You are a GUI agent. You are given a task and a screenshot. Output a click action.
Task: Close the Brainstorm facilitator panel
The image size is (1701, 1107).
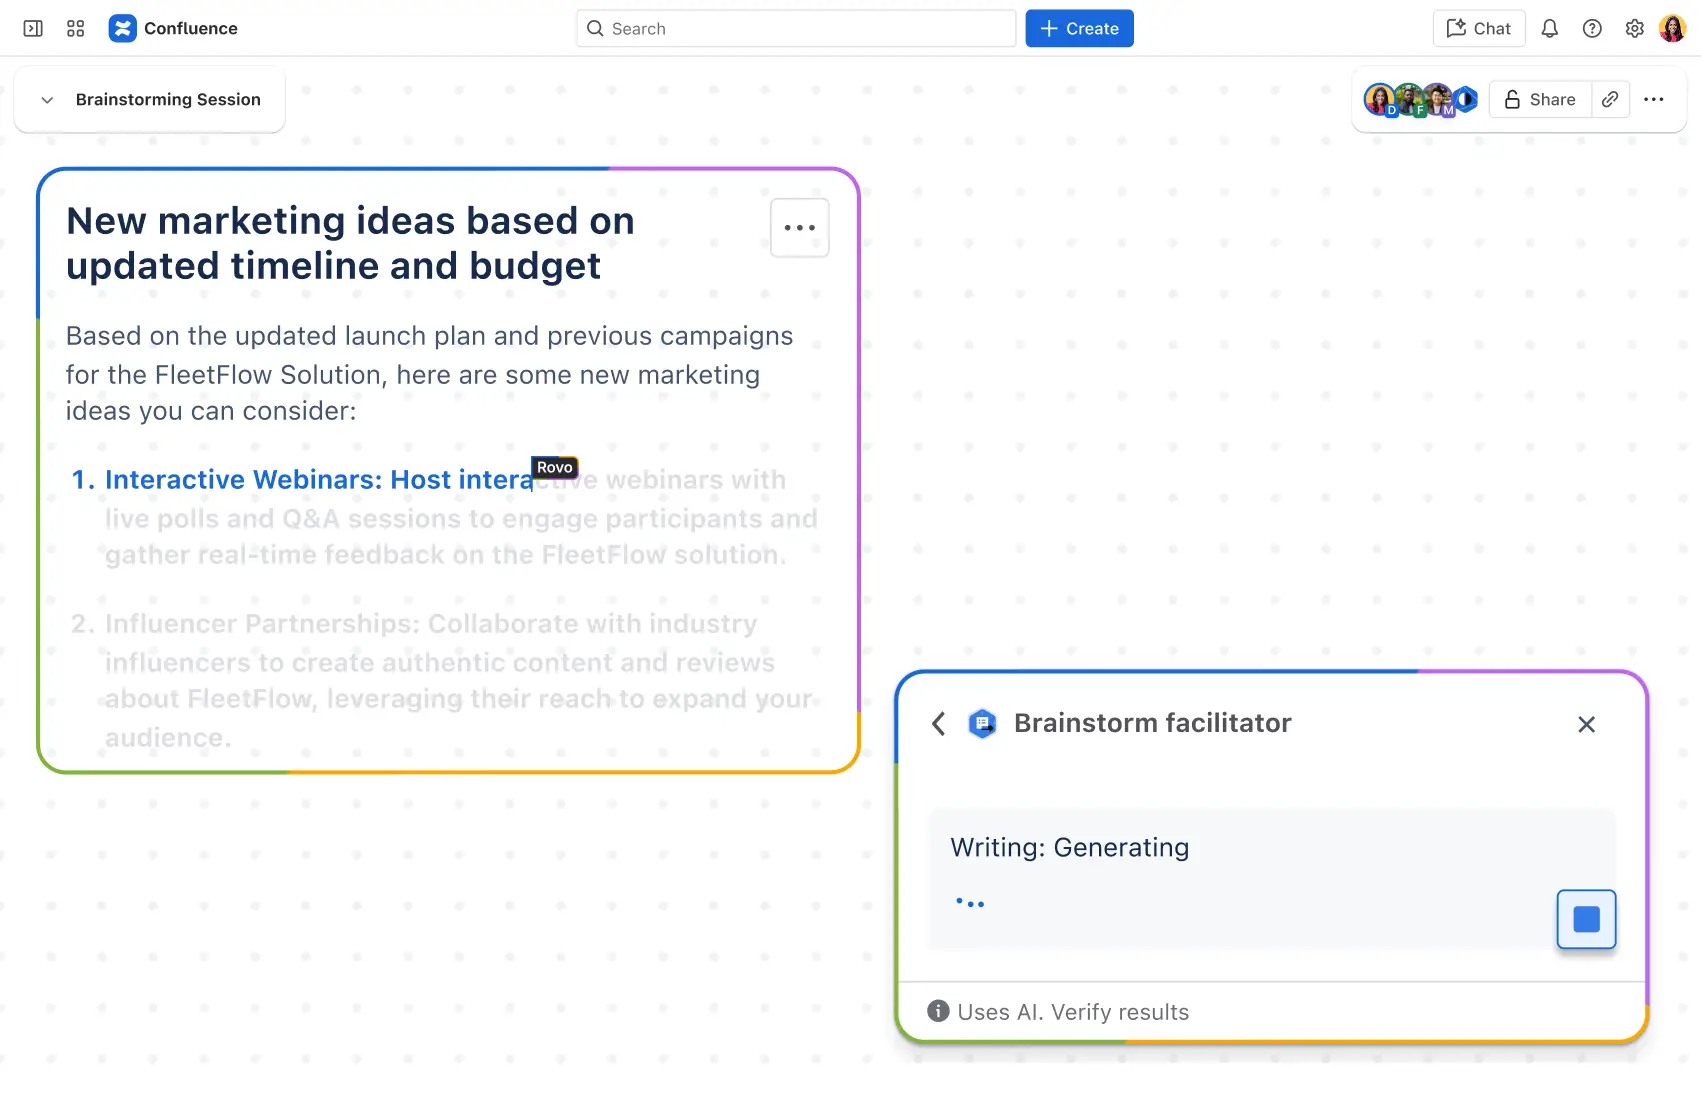(1586, 724)
